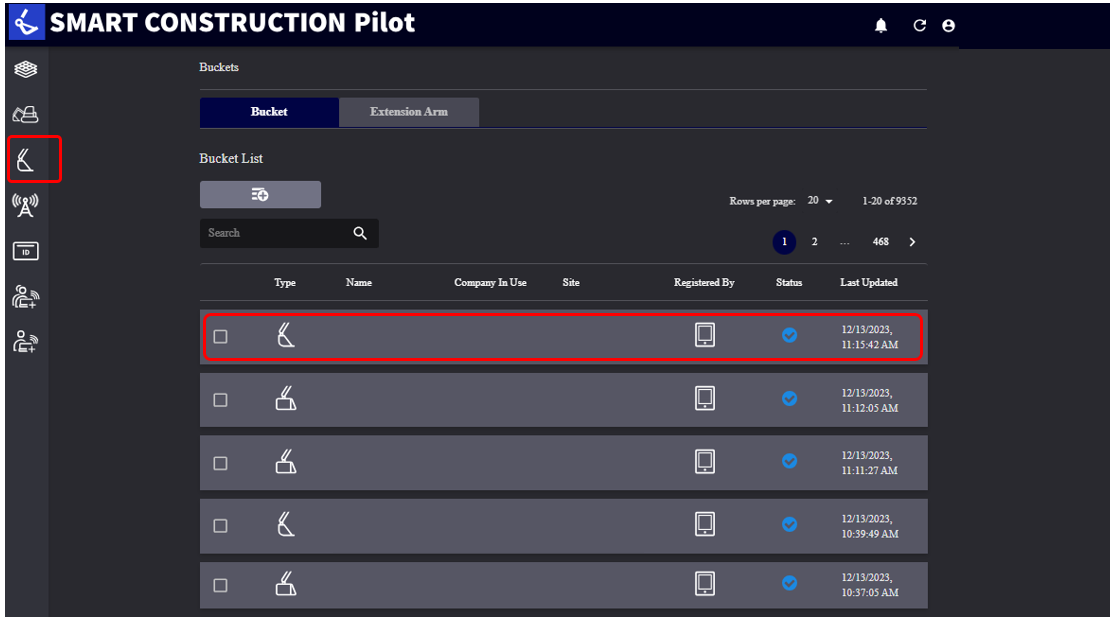Open the bucket sidebar icon
This screenshot has width=1115, height=624.
[x=26, y=159]
